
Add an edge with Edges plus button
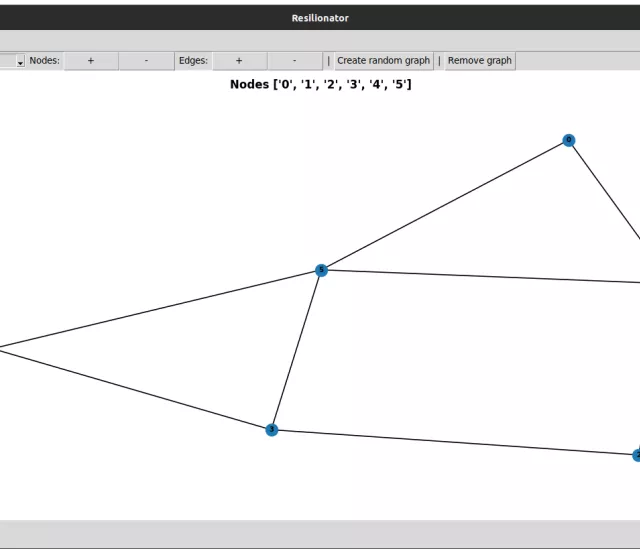[238, 61]
